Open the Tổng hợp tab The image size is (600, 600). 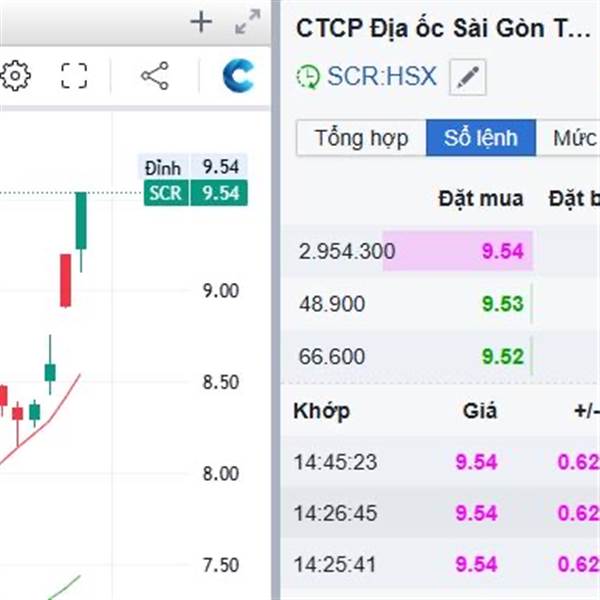point(361,138)
